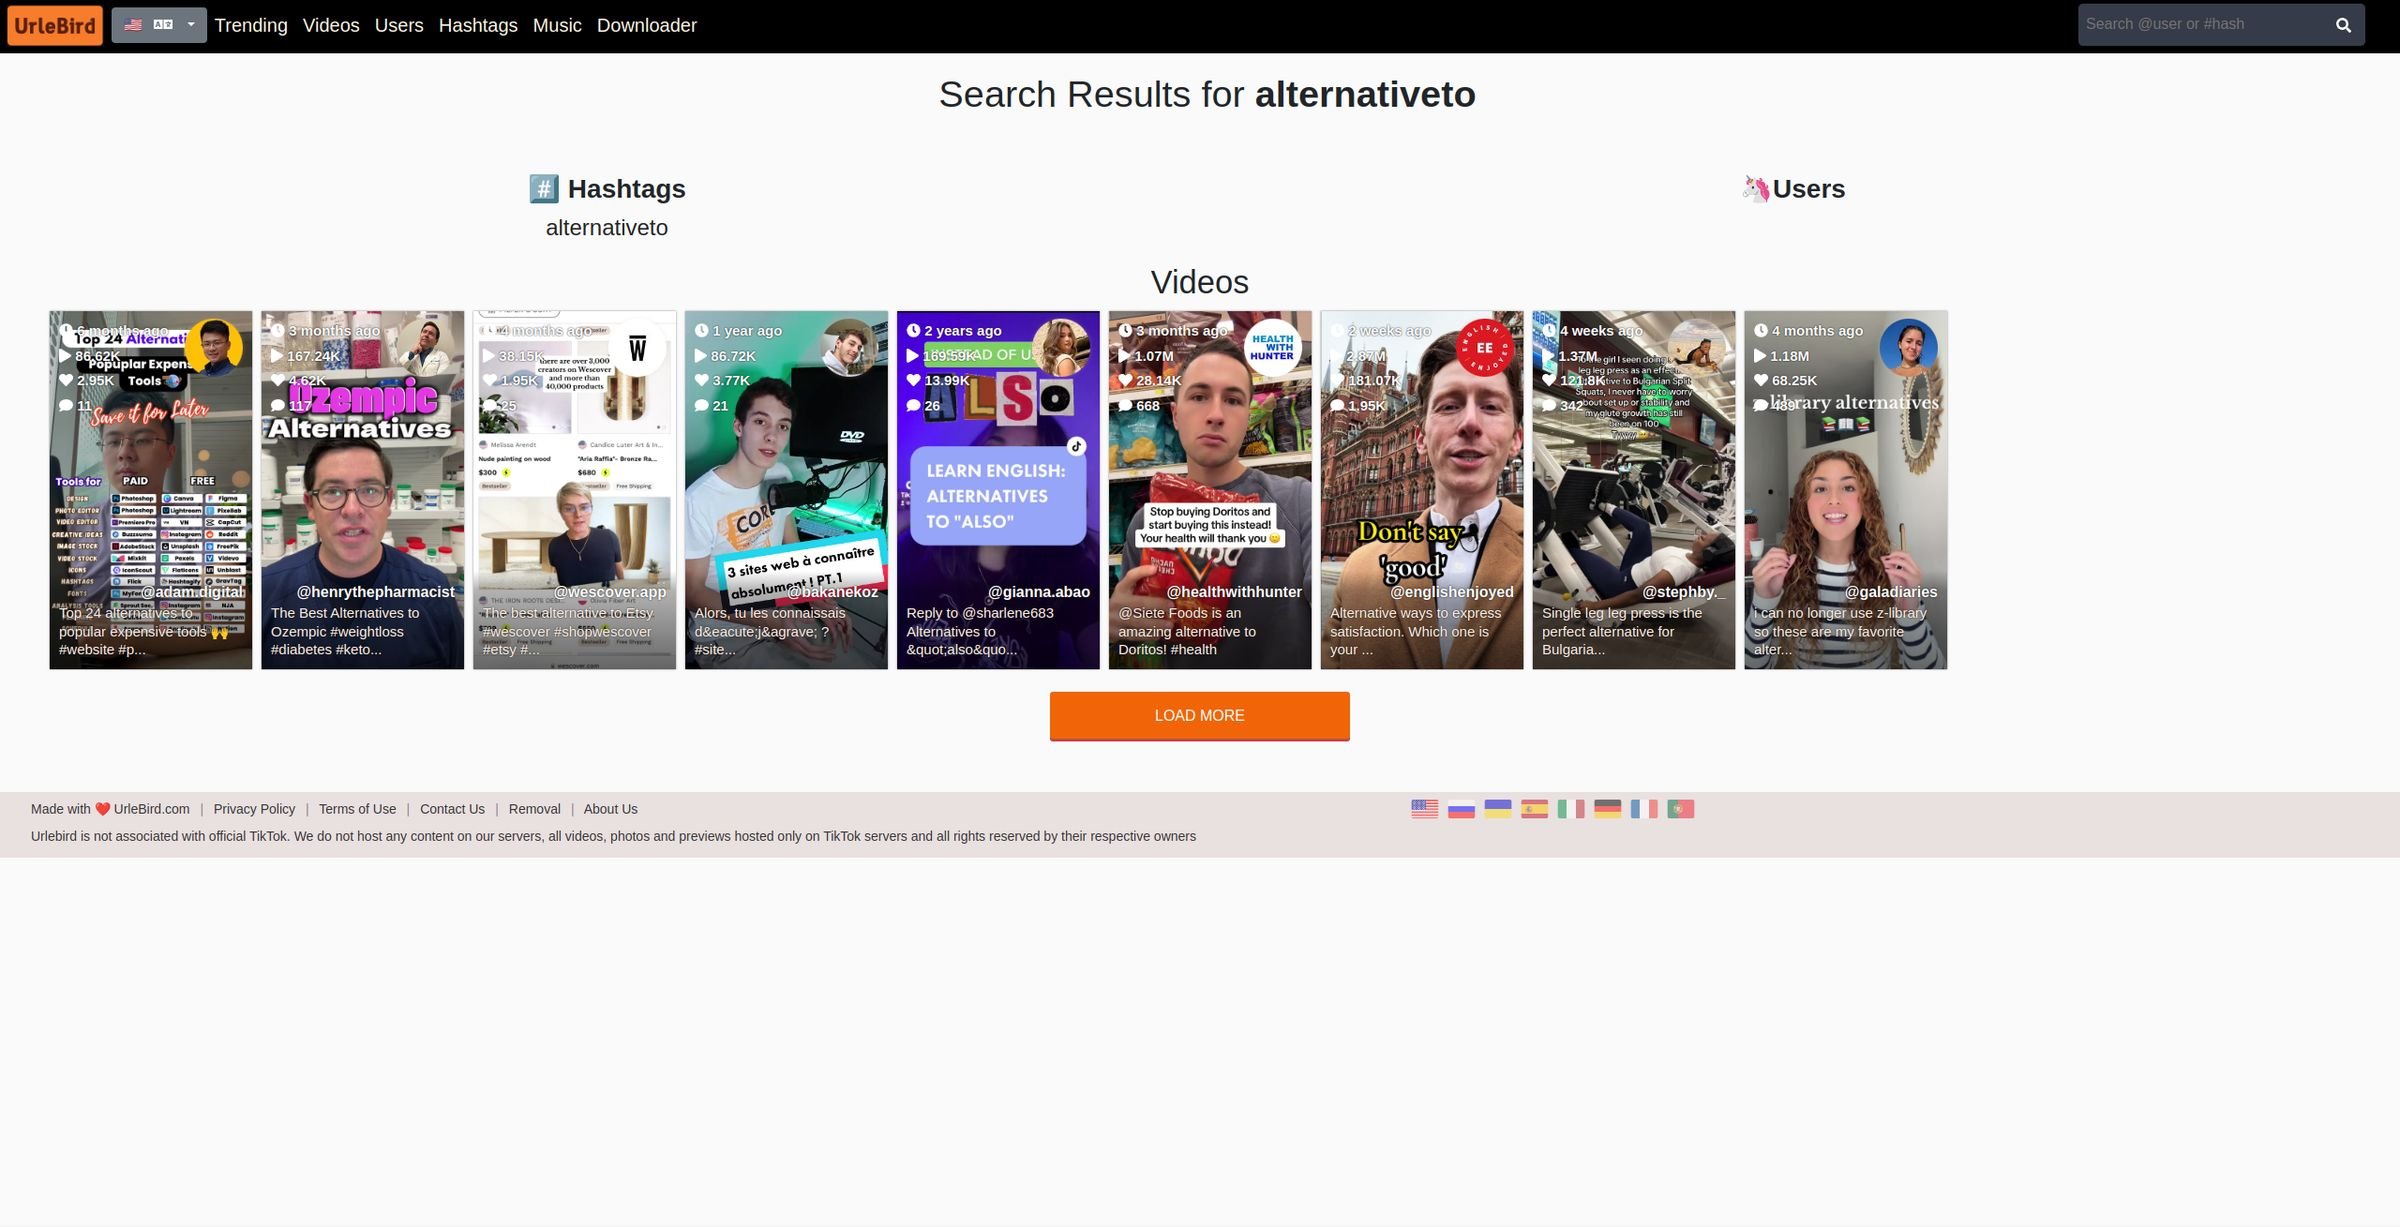
Task: Open @healthwithhunter Doritos alternative video
Action: (1210, 489)
